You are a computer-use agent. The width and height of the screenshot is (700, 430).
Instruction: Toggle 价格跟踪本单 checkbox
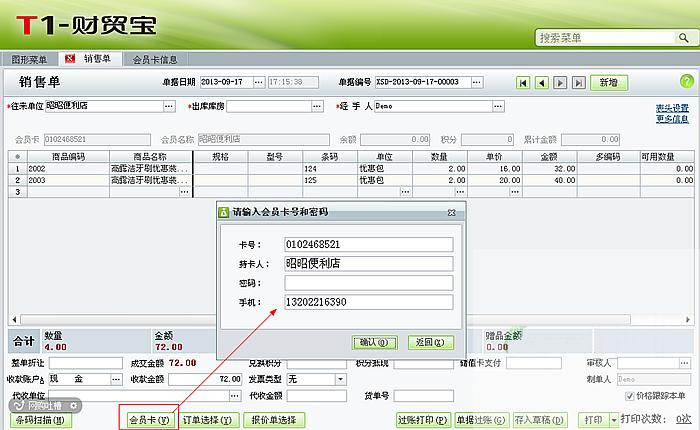630,396
